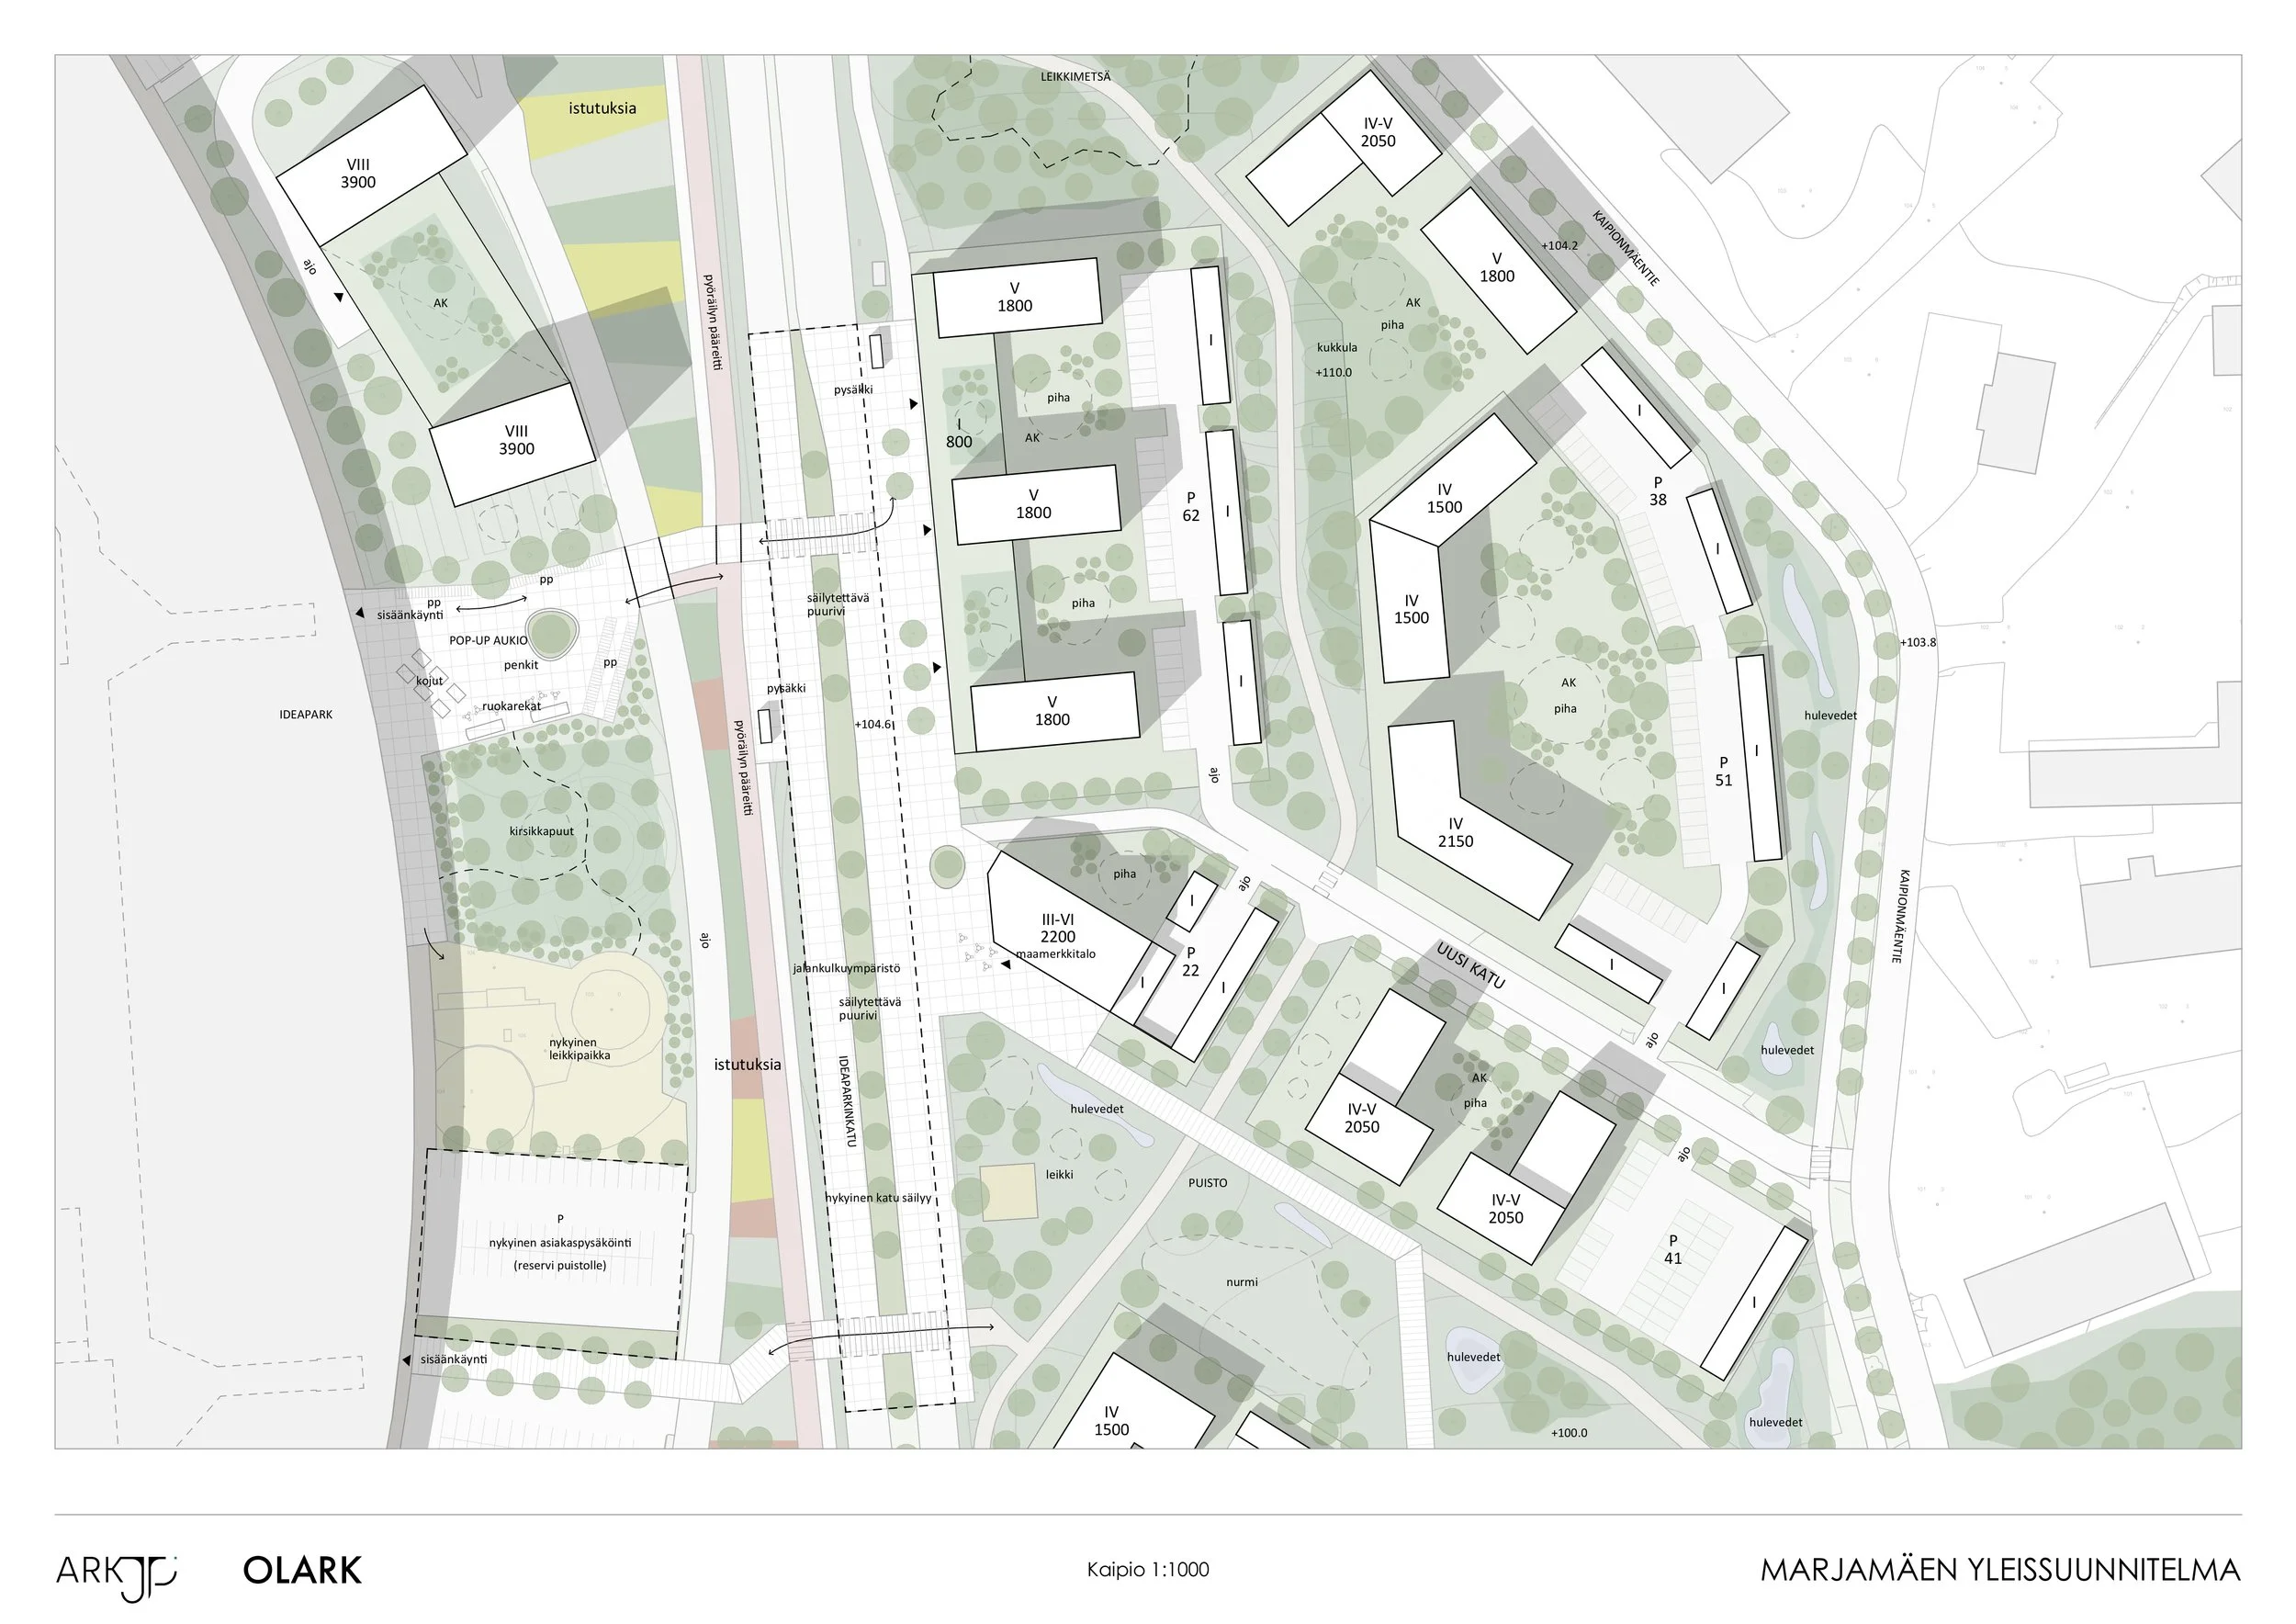Viewport: 2296px width, 1624px height.
Task: Select the LEIKKIMETSÄ label at top
Action: (x=1075, y=76)
